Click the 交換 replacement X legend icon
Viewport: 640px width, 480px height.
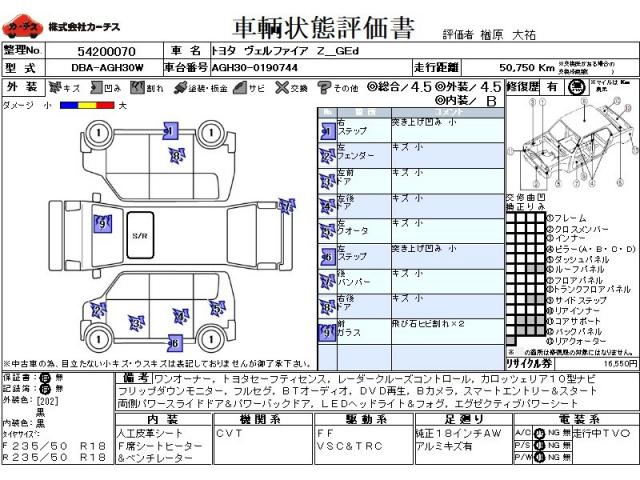pos(282,87)
